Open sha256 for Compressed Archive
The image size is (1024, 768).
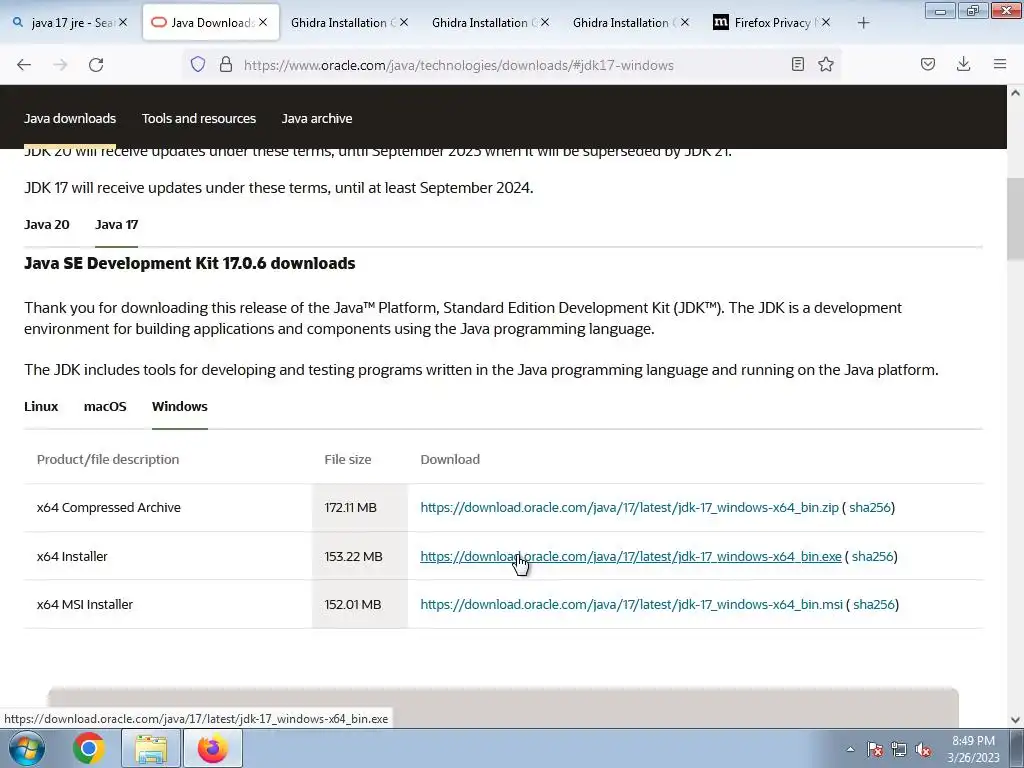click(x=870, y=507)
